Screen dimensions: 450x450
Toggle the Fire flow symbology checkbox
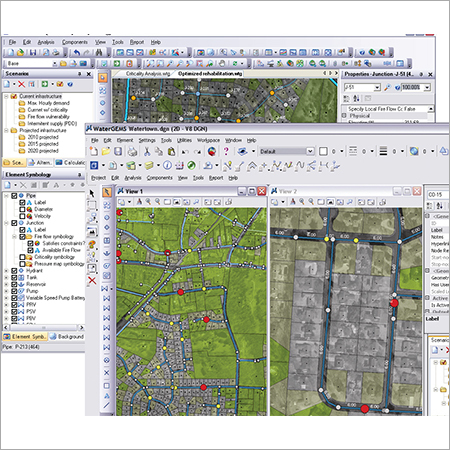(x=22, y=237)
